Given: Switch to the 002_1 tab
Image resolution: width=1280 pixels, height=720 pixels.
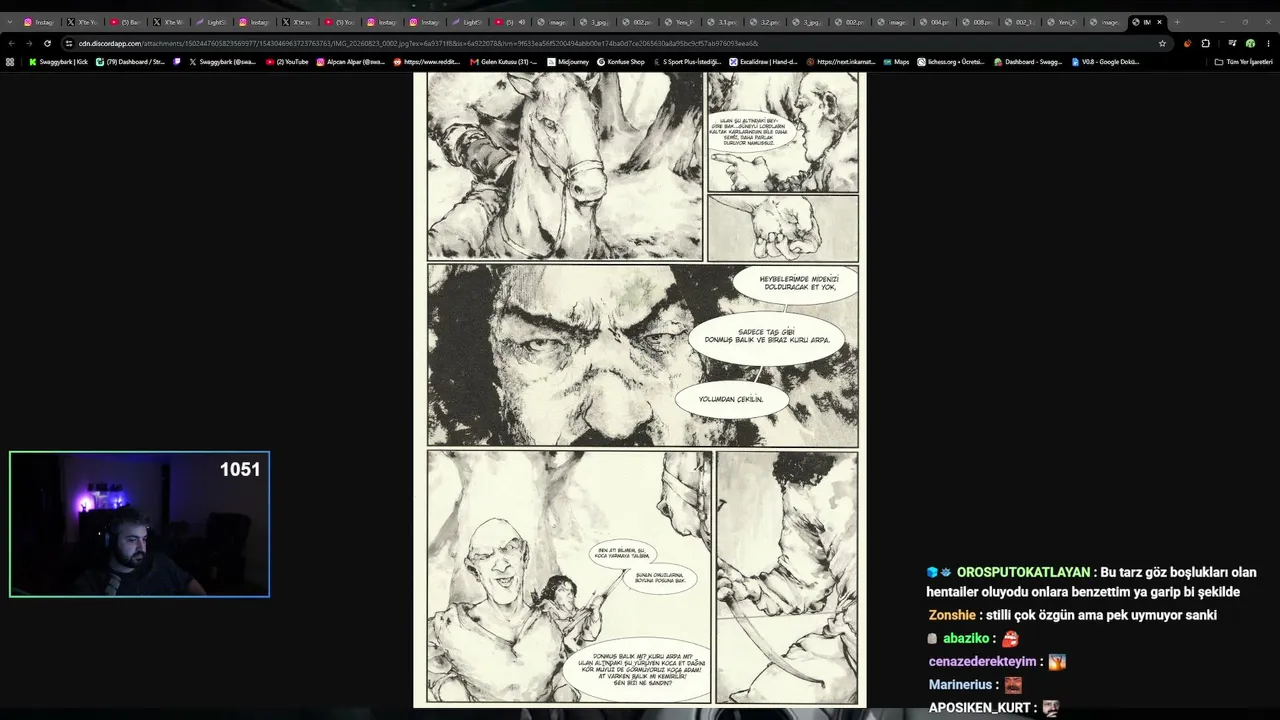Looking at the screenshot, I should click(x=1021, y=22).
